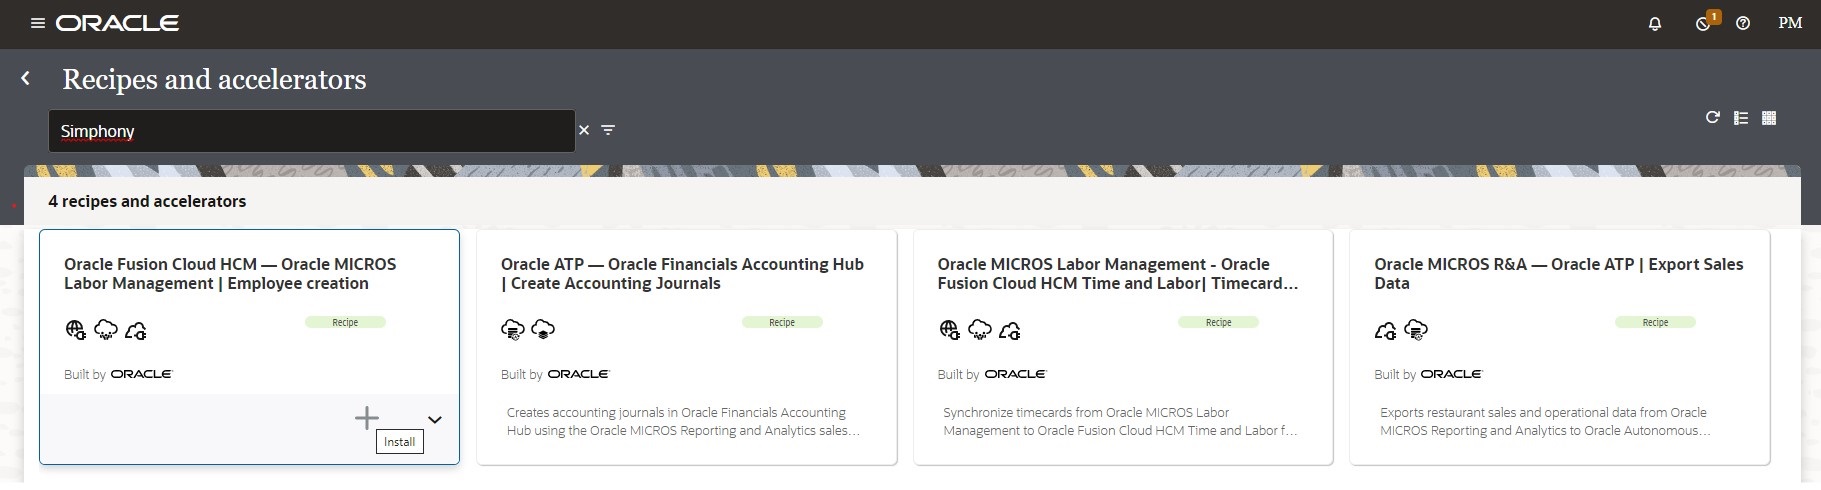Screen dimensions: 1821x490
Task: Click Recipe tag on Employee creation card
Action: pos(345,322)
